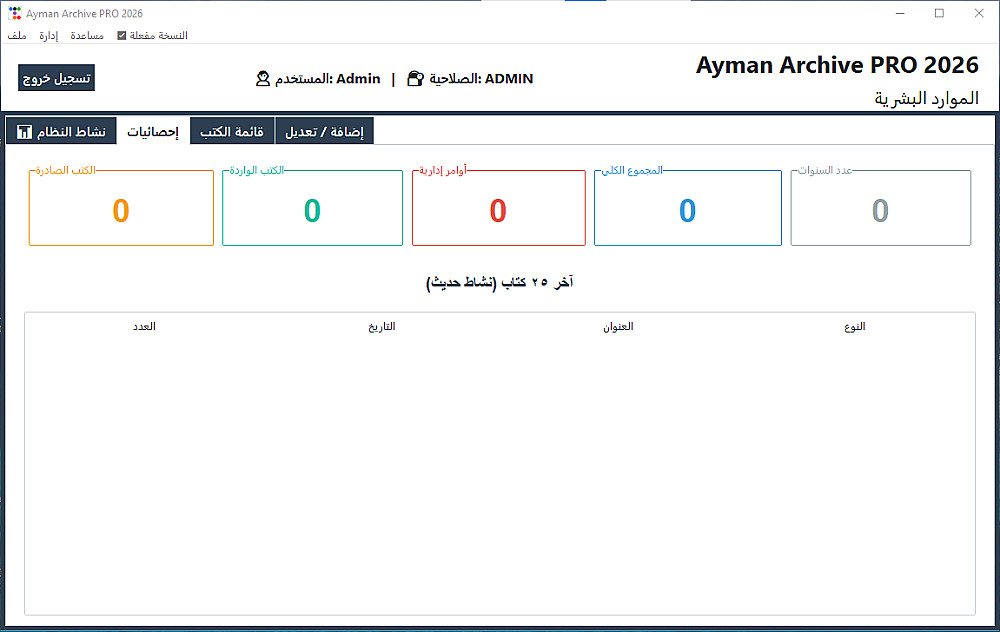Click the عدد السنوات statistics card
The height and width of the screenshot is (632, 1000).
[x=881, y=207]
